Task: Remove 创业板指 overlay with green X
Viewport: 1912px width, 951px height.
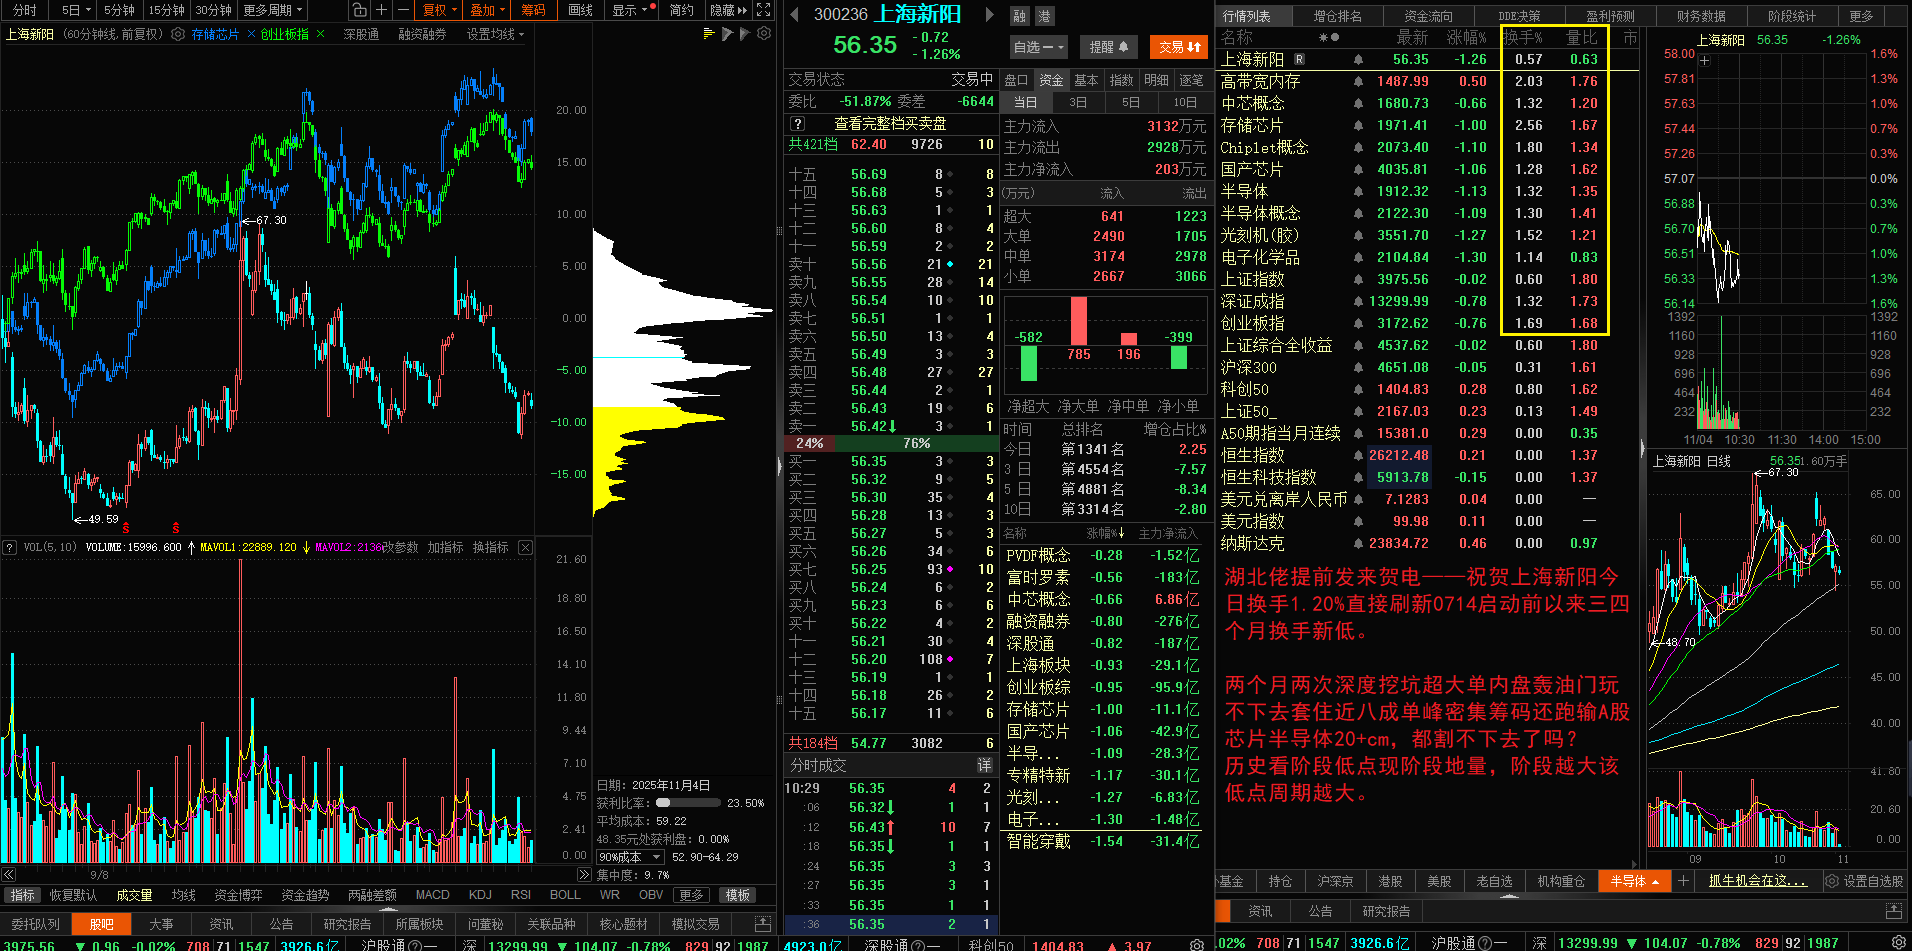Action: coord(320,34)
